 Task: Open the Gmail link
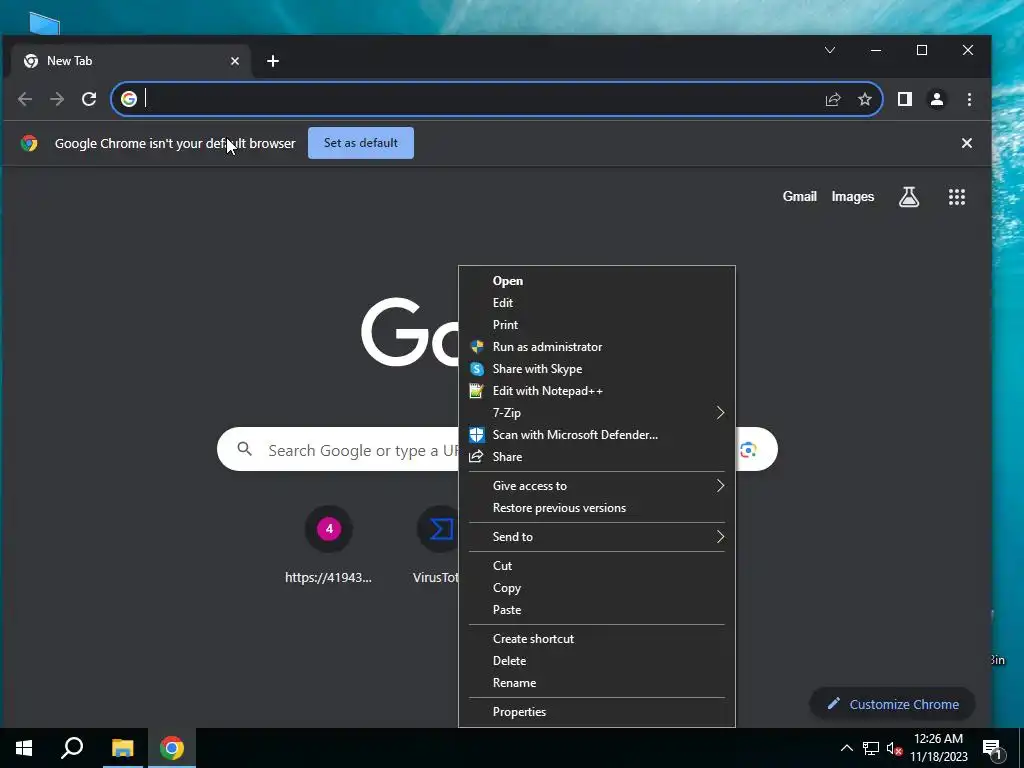tap(799, 197)
